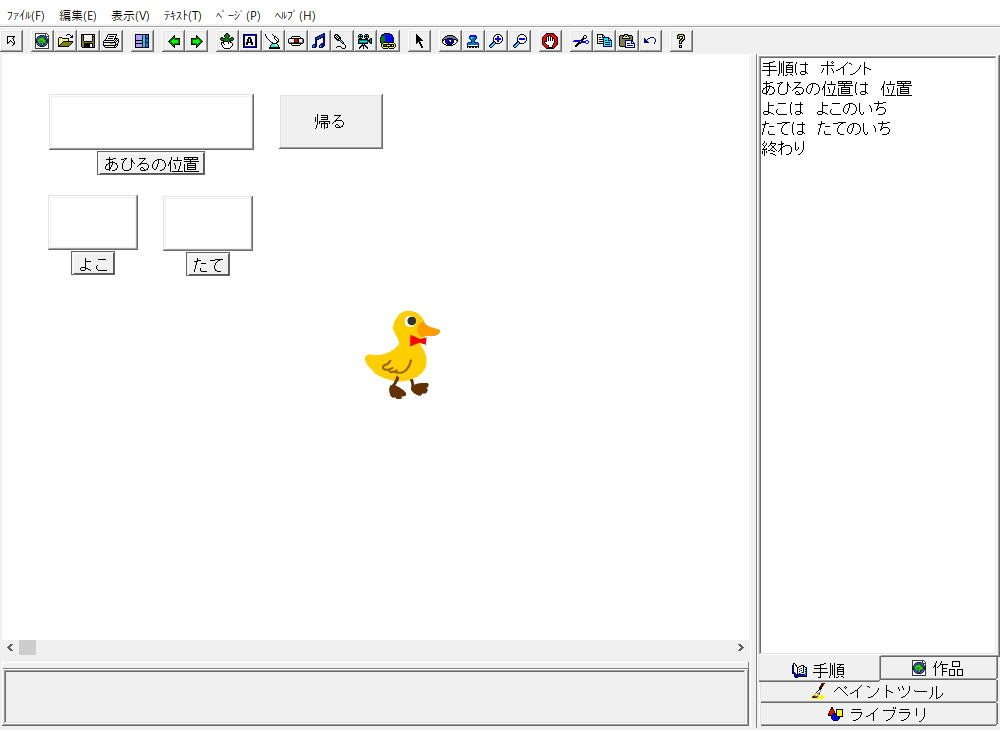Click the page layout grid icon
This screenshot has height=730, width=1000.
[142, 41]
